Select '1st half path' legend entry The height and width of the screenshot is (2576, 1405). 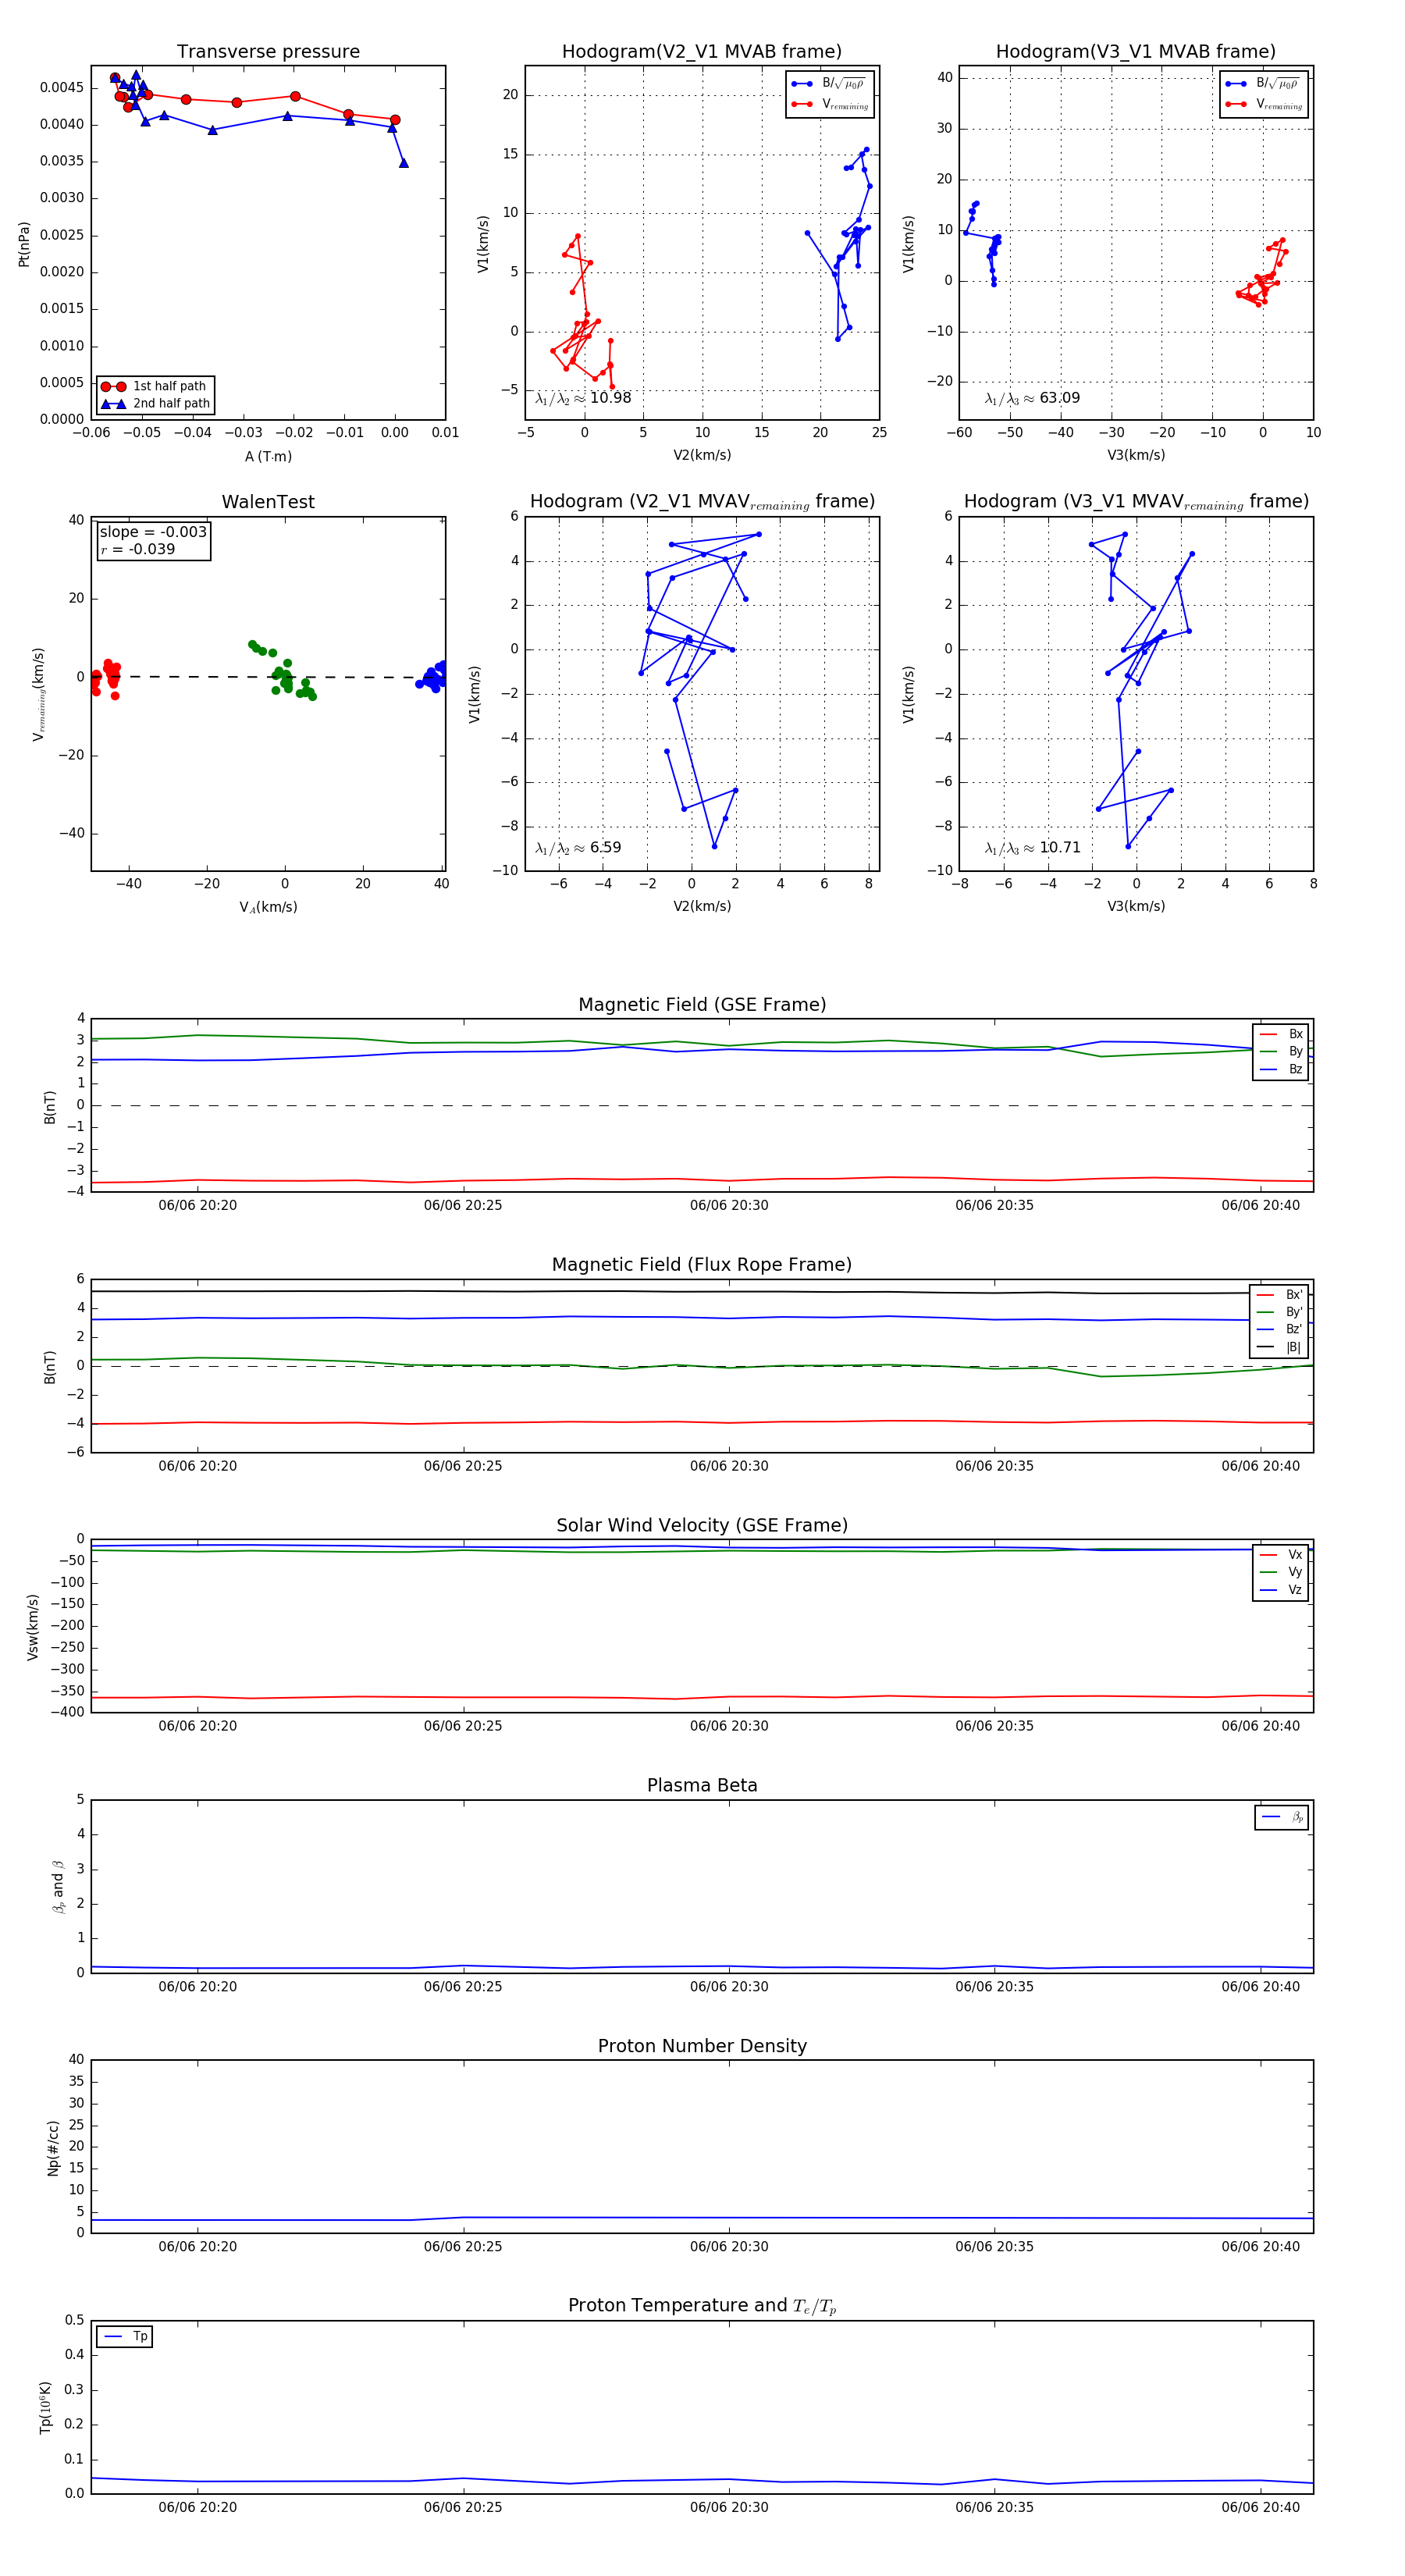(x=155, y=386)
